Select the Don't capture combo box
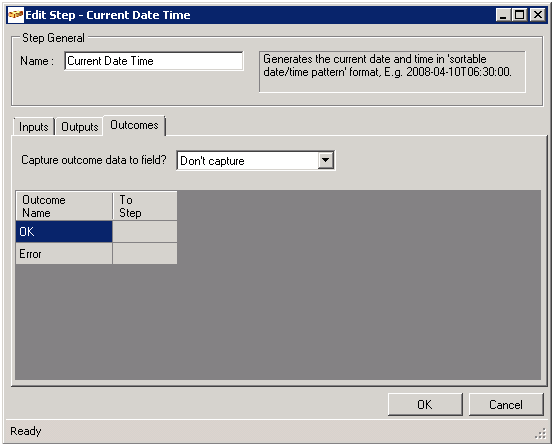Image resolution: width=553 pixels, height=444 pixels. coord(256,160)
